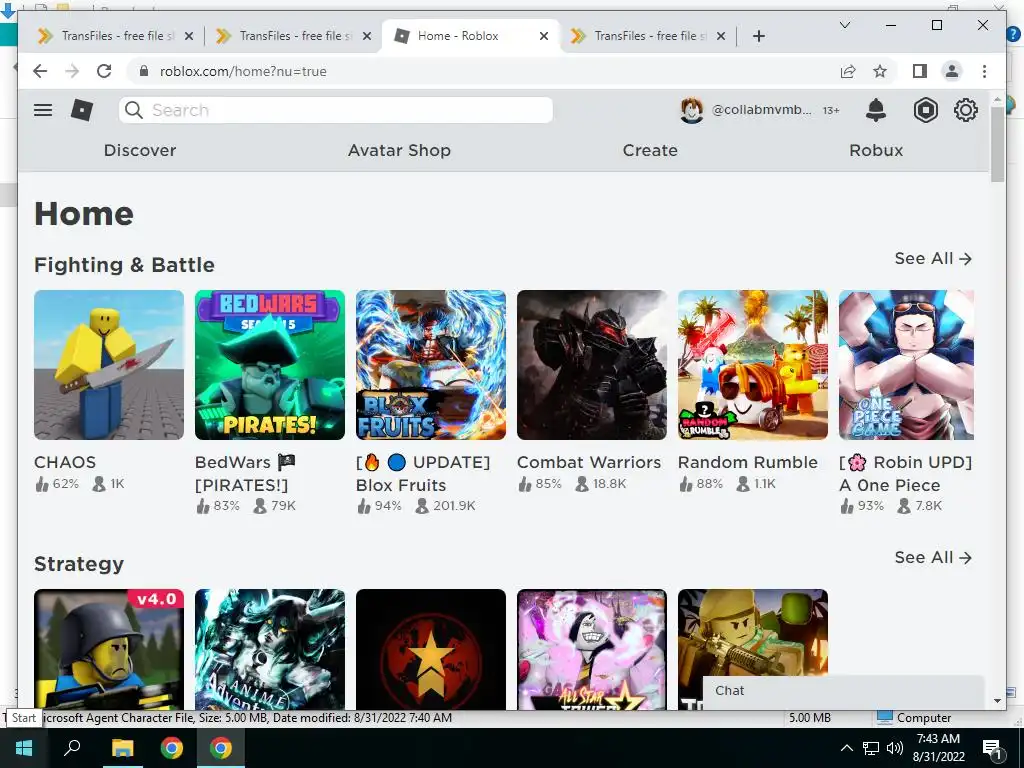Click the Roblox Search field
1024x768 pixels.
tap(336, 110)
